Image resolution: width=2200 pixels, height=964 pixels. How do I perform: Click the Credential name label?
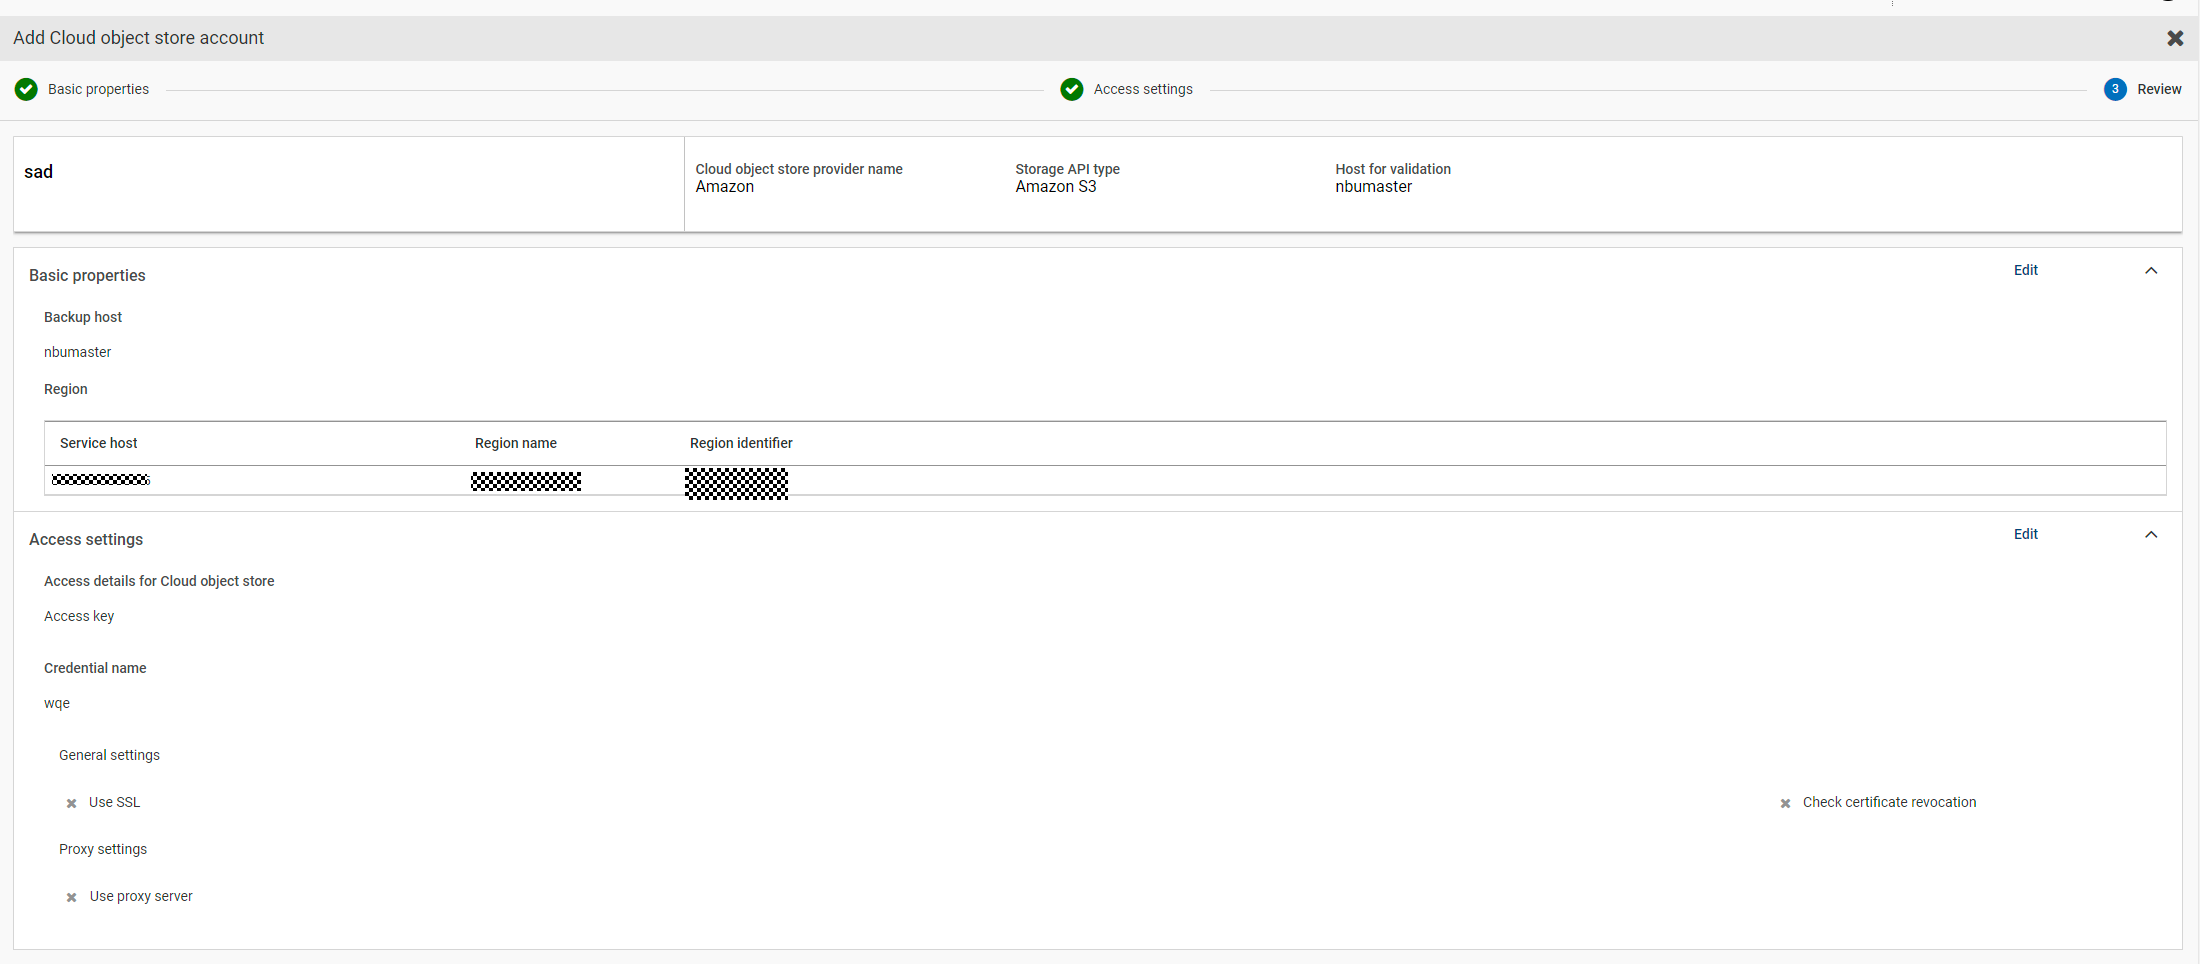click(x=95, y=668)
